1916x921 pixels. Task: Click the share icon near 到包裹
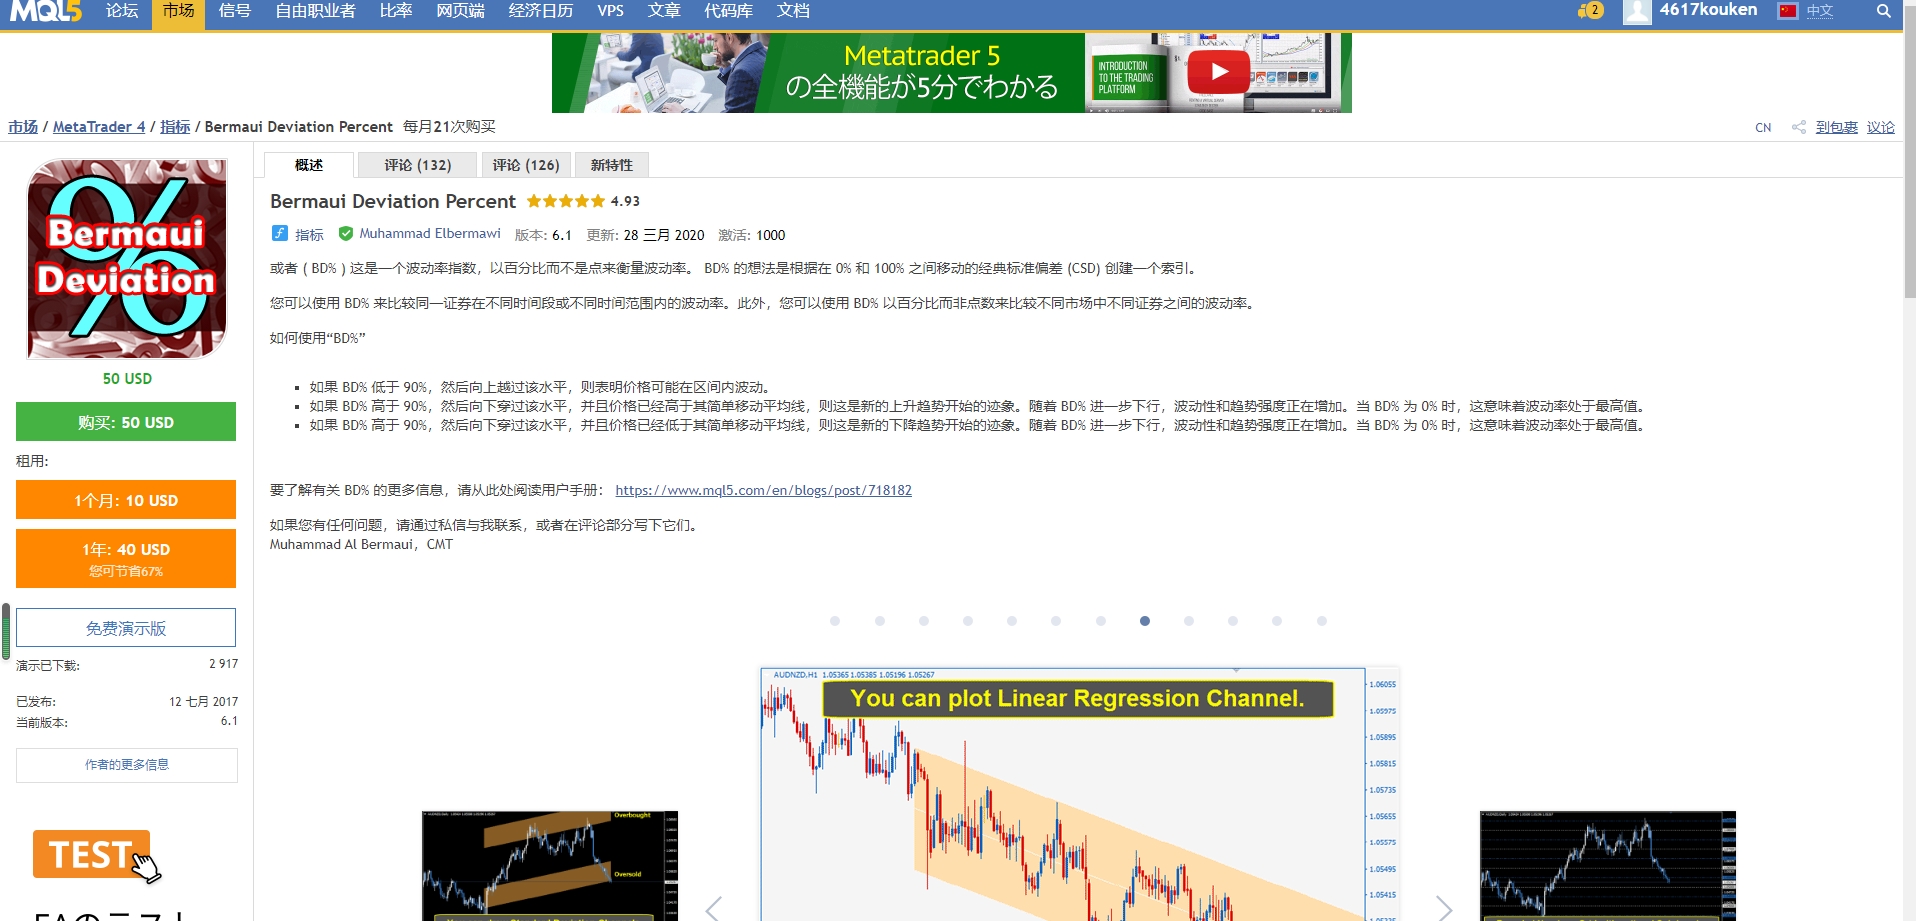point(1799,127)
